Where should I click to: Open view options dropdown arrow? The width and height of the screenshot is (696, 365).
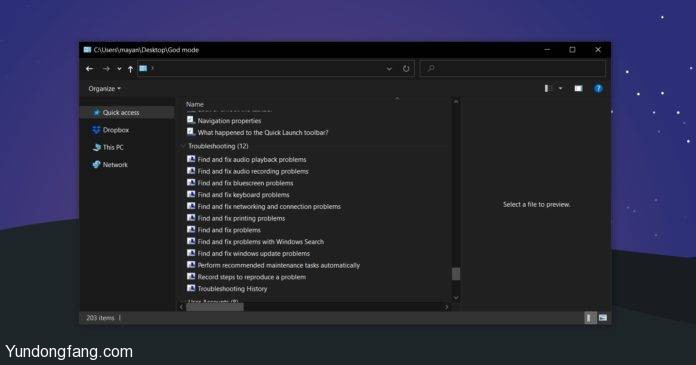(560, 88)
